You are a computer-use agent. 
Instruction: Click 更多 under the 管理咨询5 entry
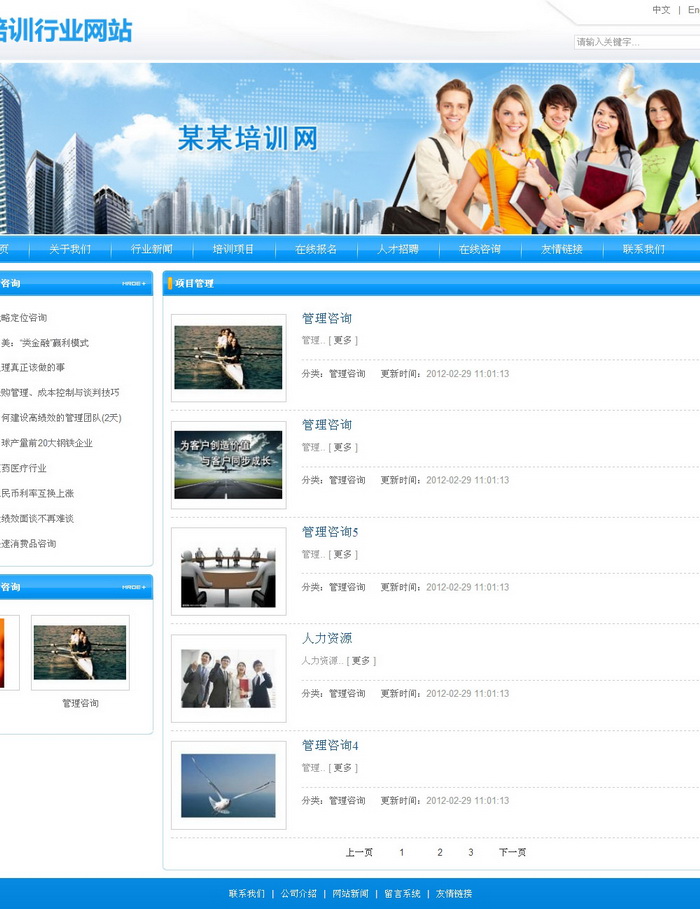point(343,554)
